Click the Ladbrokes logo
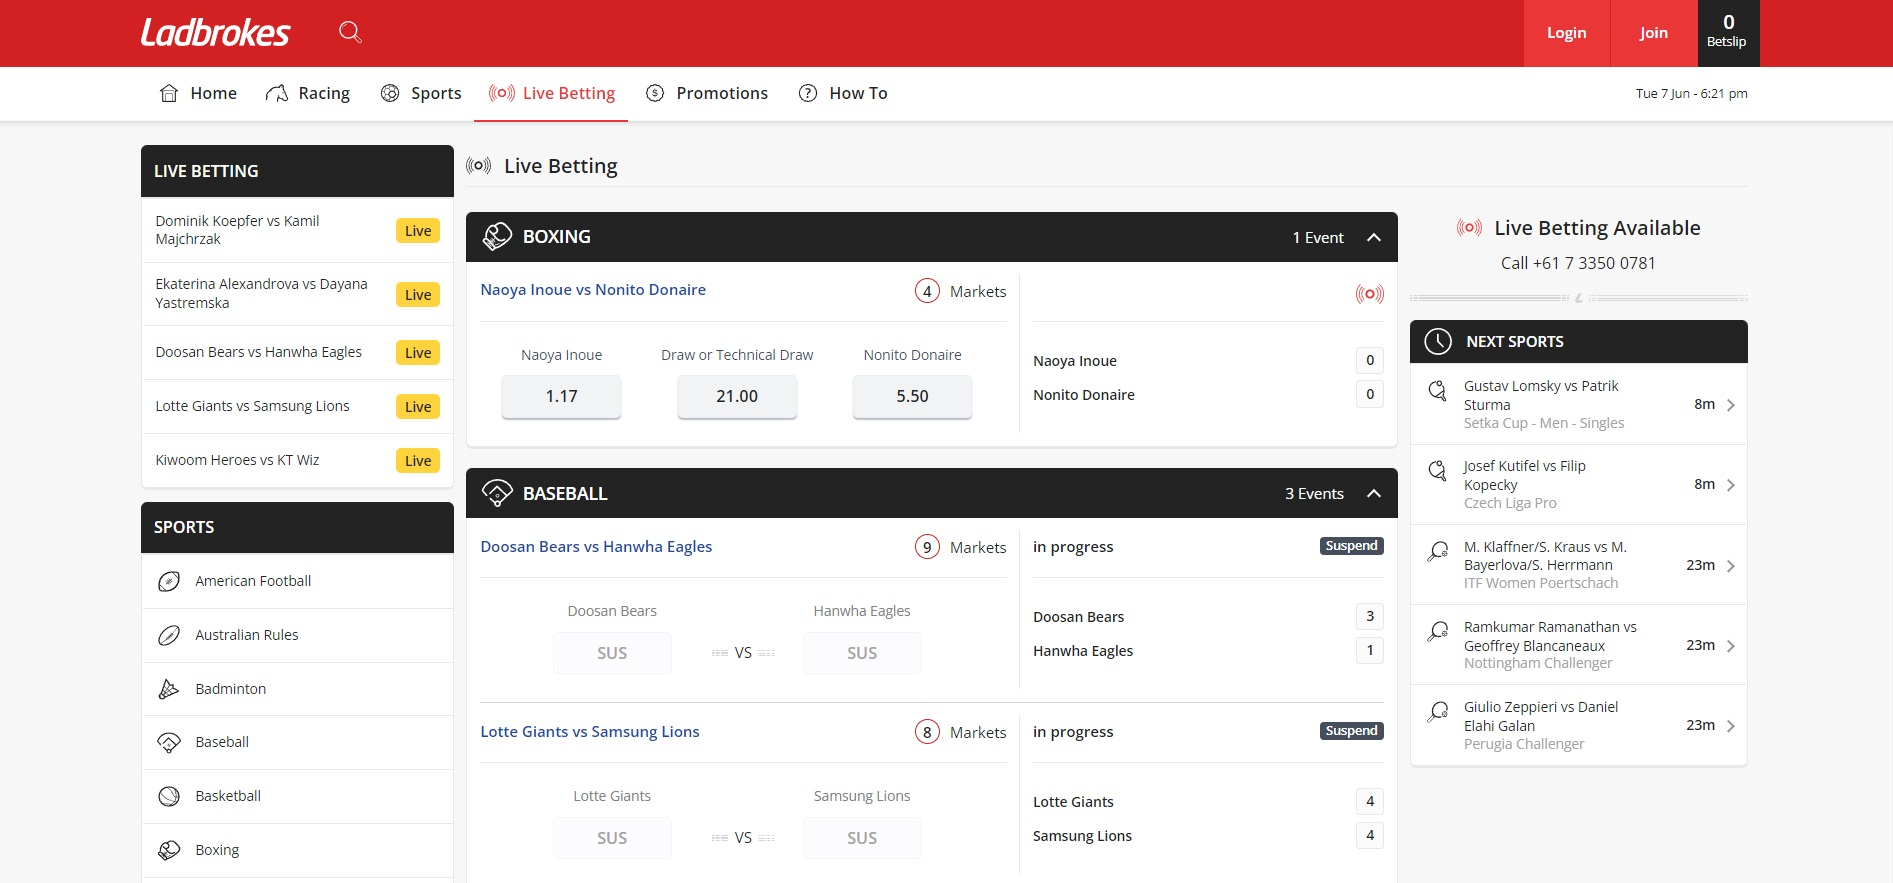This screenshot has height=883, width=1893. [215, 33]
